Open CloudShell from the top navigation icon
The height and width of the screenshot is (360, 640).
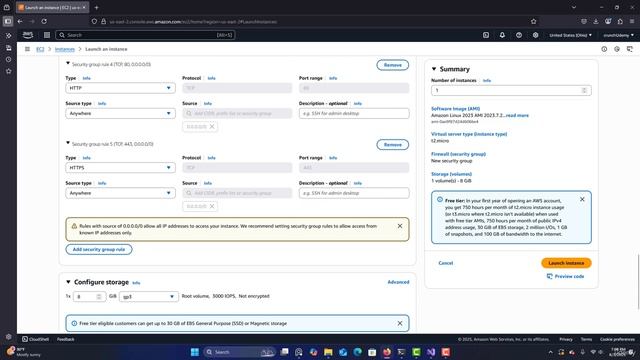point(486,35)
